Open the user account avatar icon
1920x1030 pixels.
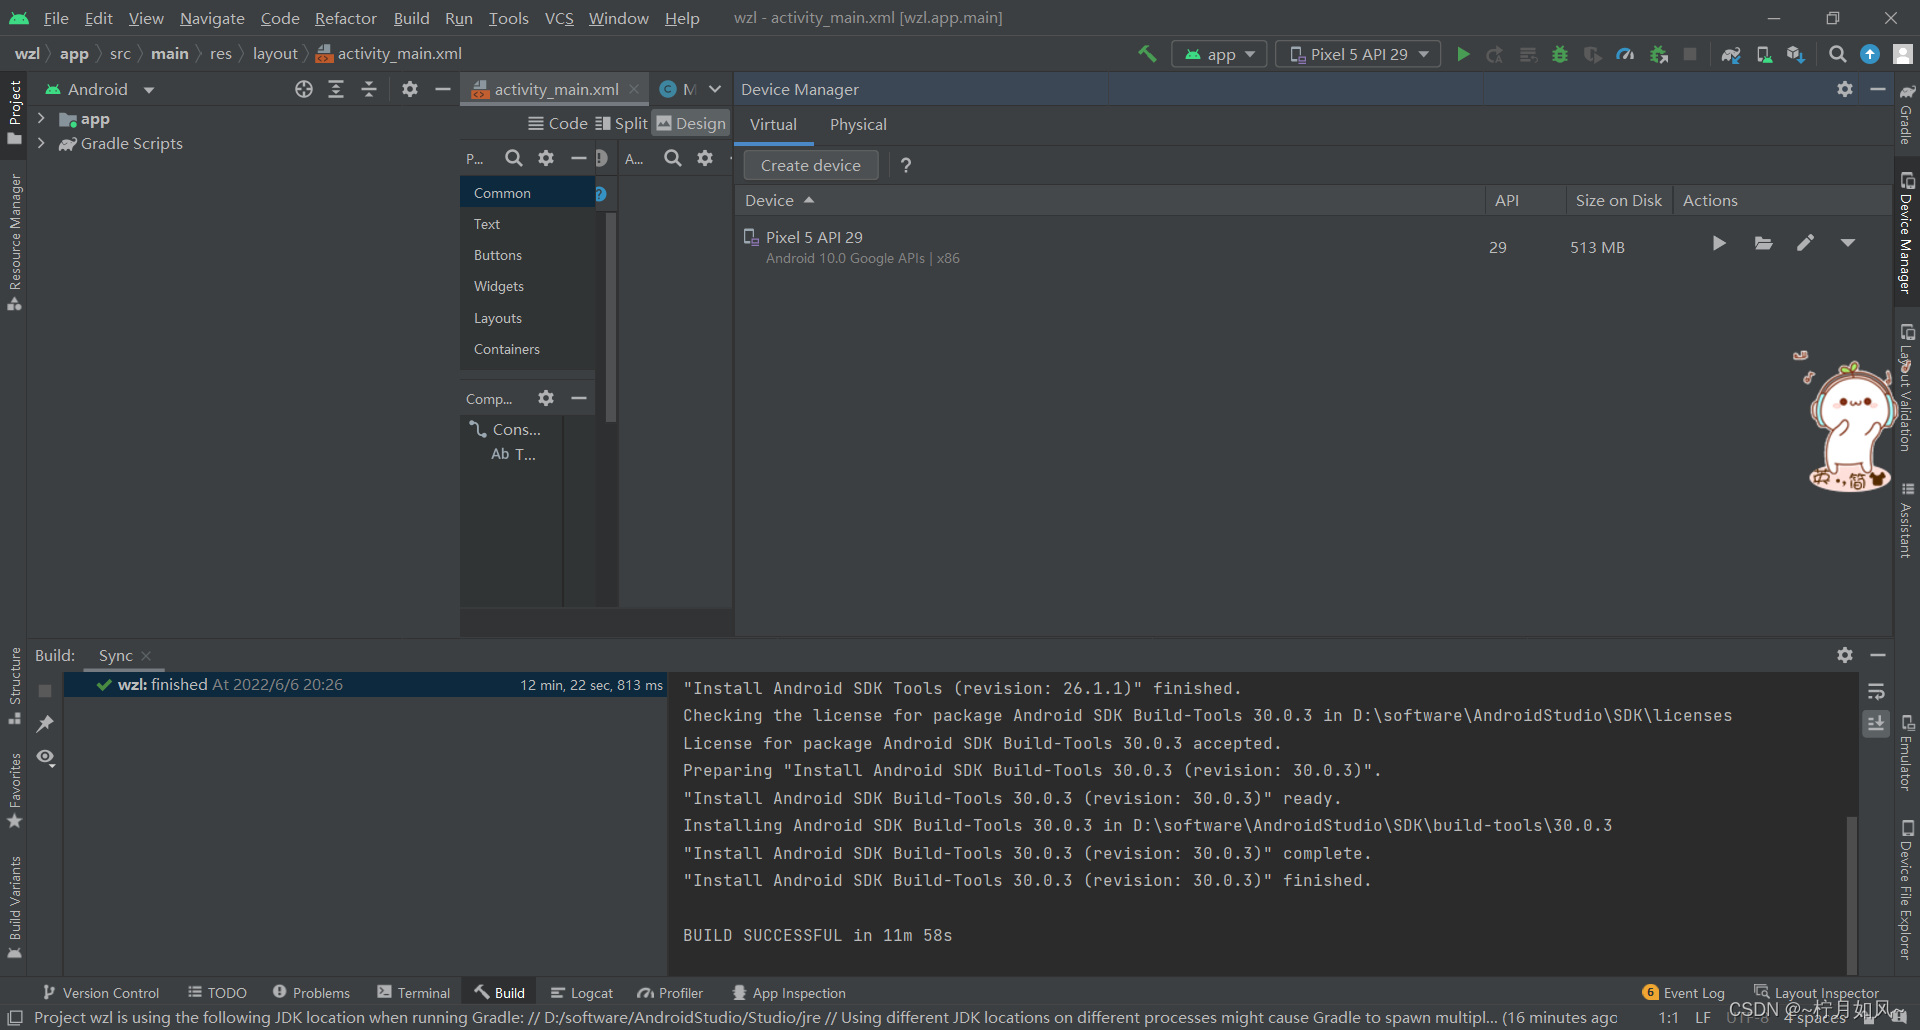(x=1903, y=54)
